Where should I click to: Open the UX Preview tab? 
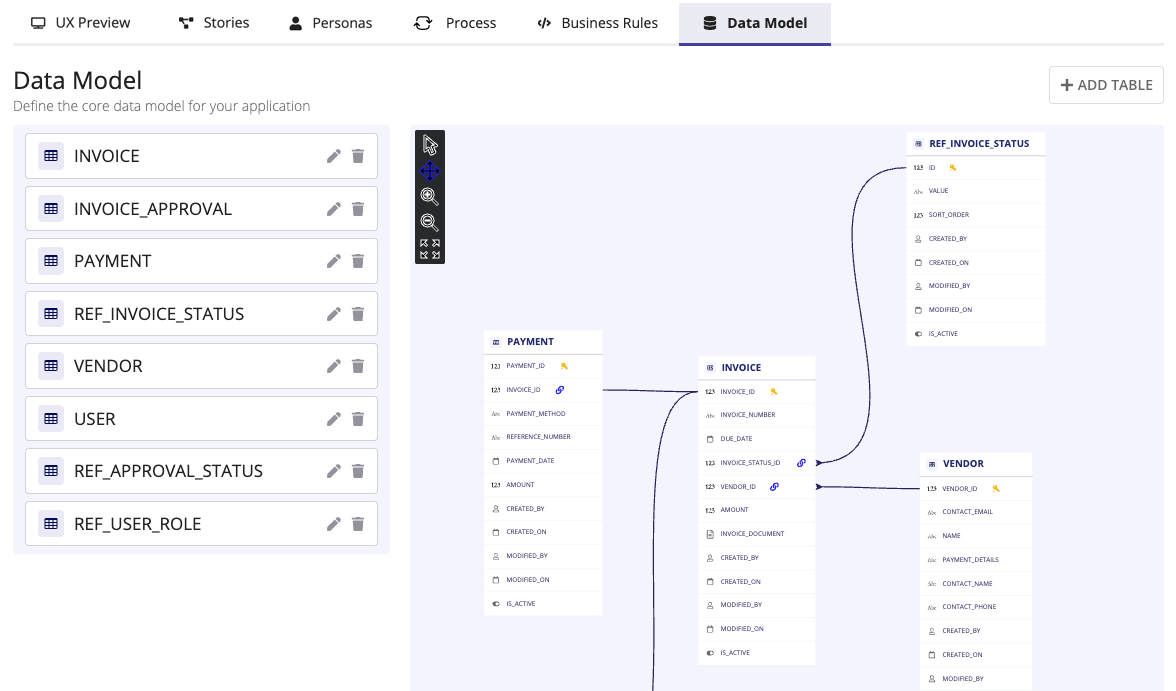click(x=80, y=23)
